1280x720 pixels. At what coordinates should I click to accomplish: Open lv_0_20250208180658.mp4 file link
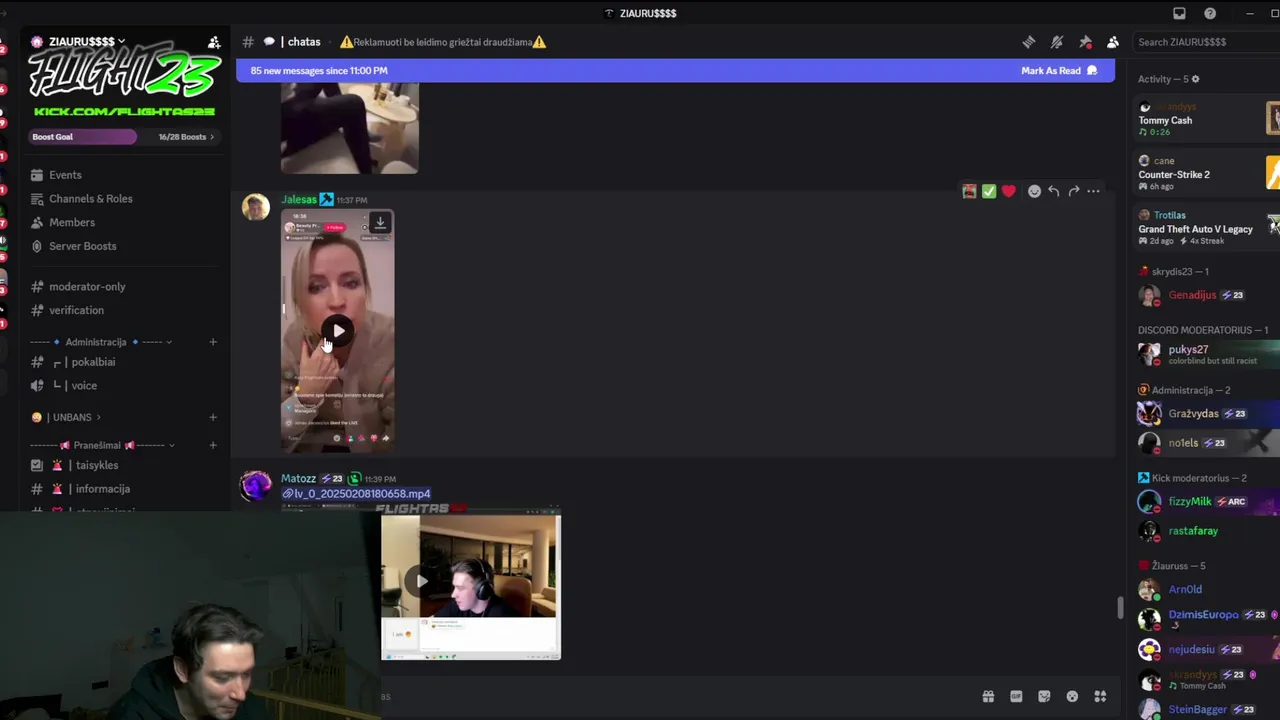coord(362,493)
